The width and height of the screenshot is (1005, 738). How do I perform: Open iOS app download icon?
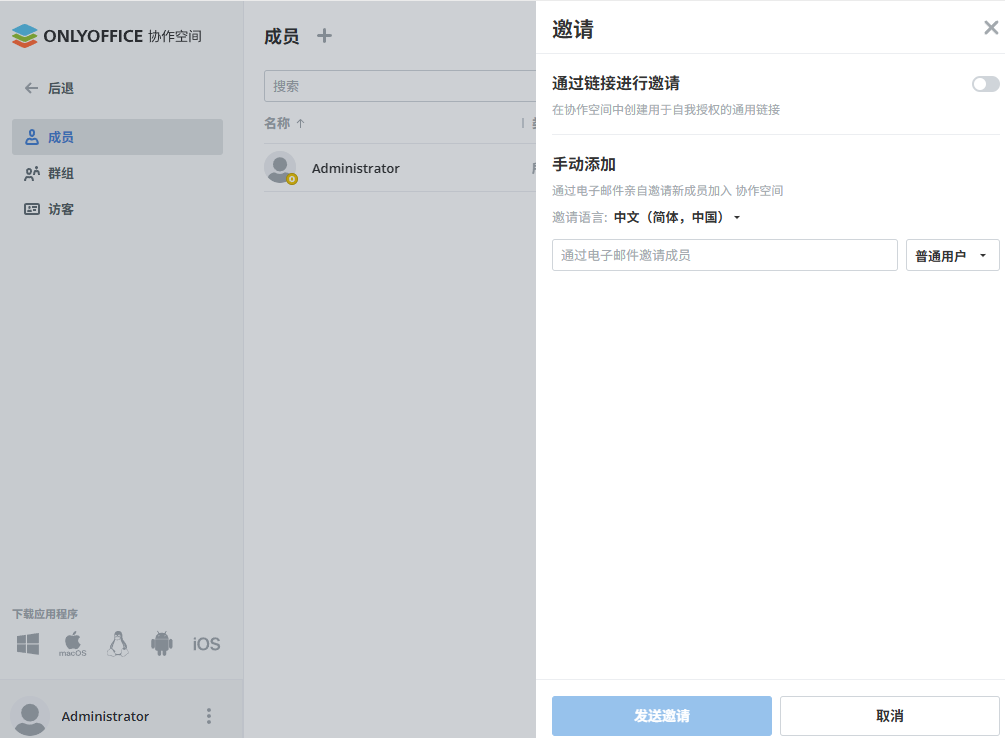click(x=206, y=644)
